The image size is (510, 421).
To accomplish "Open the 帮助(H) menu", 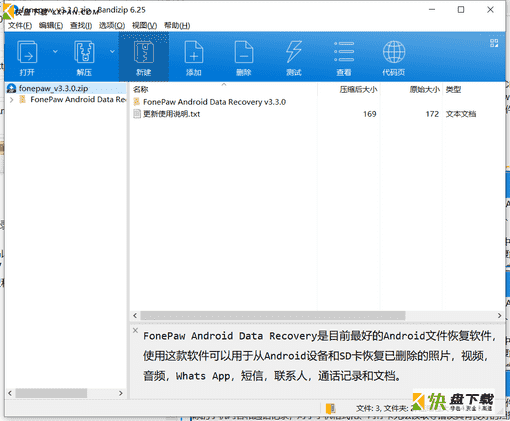I will point(177,25).
